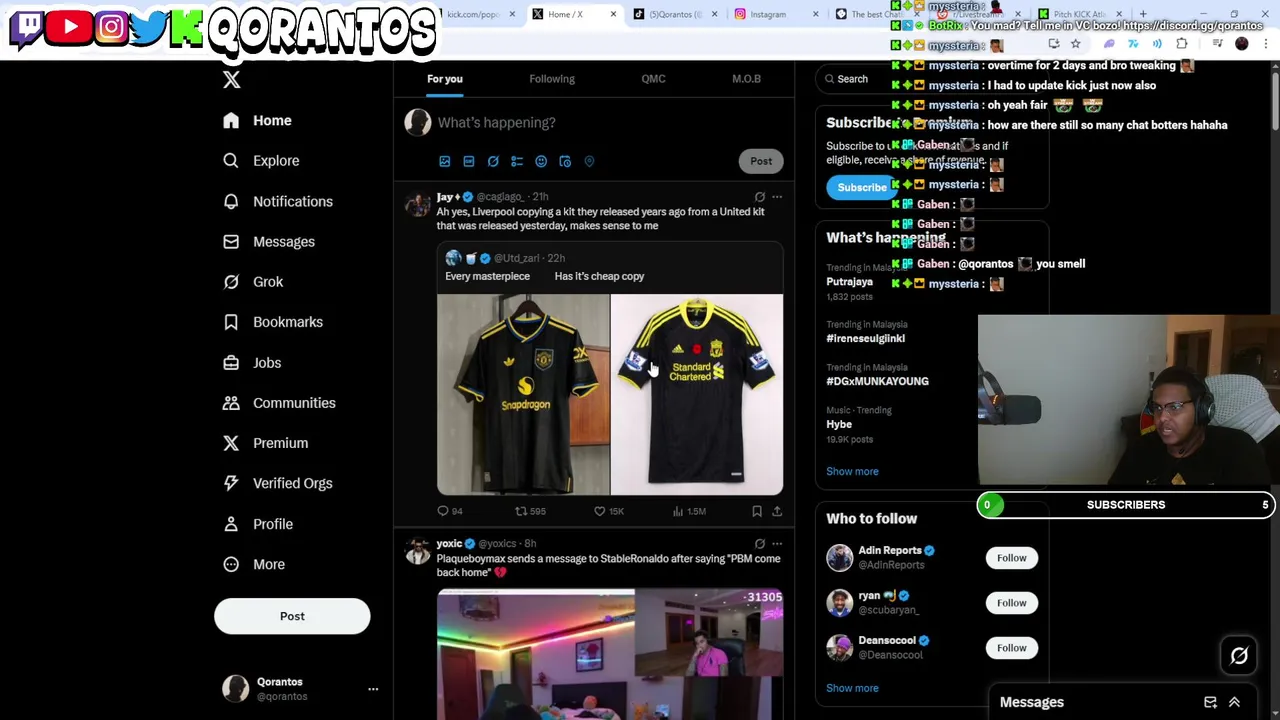Click the Post button in composer
The height and width of the screenshot is (720, 1280).
coord(761,161)
